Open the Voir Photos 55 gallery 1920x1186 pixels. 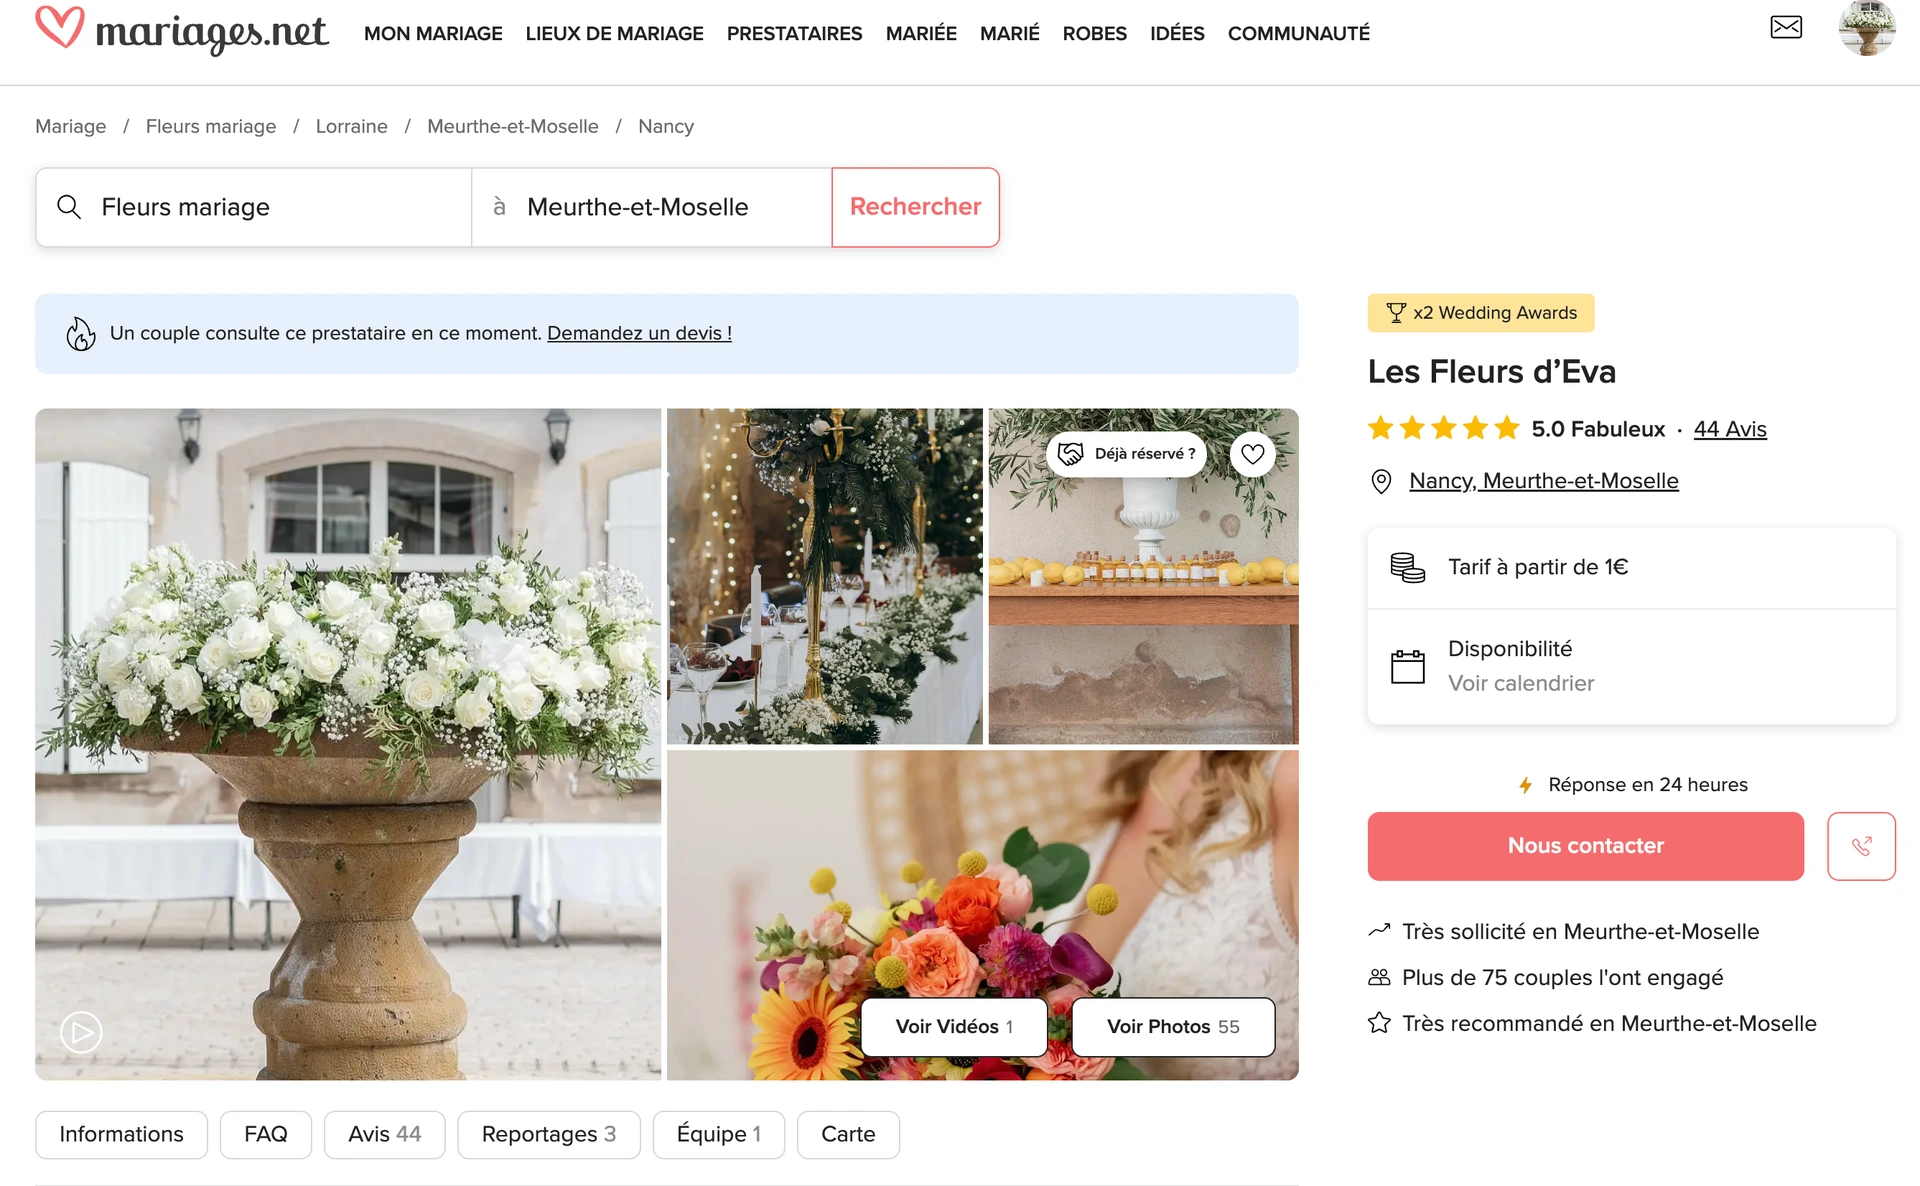[x=1173, y=1027]
